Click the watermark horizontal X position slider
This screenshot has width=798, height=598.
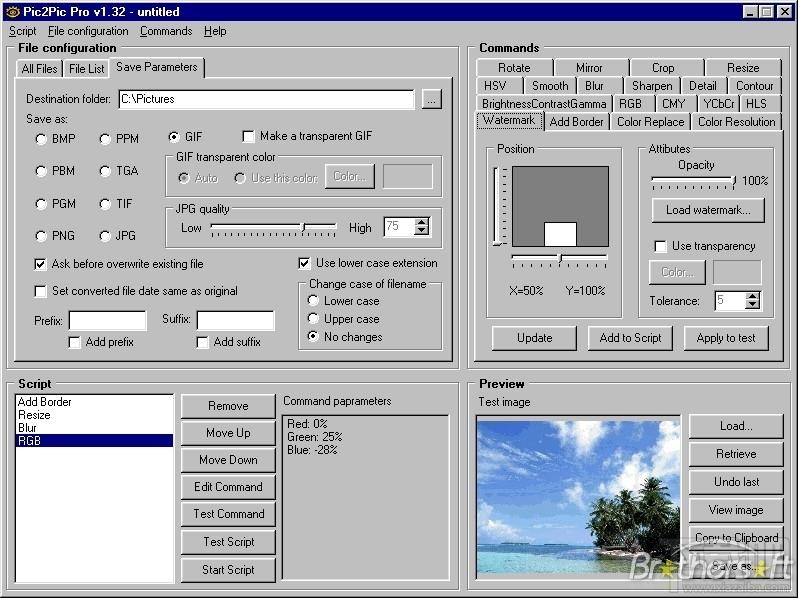point(559,260)
